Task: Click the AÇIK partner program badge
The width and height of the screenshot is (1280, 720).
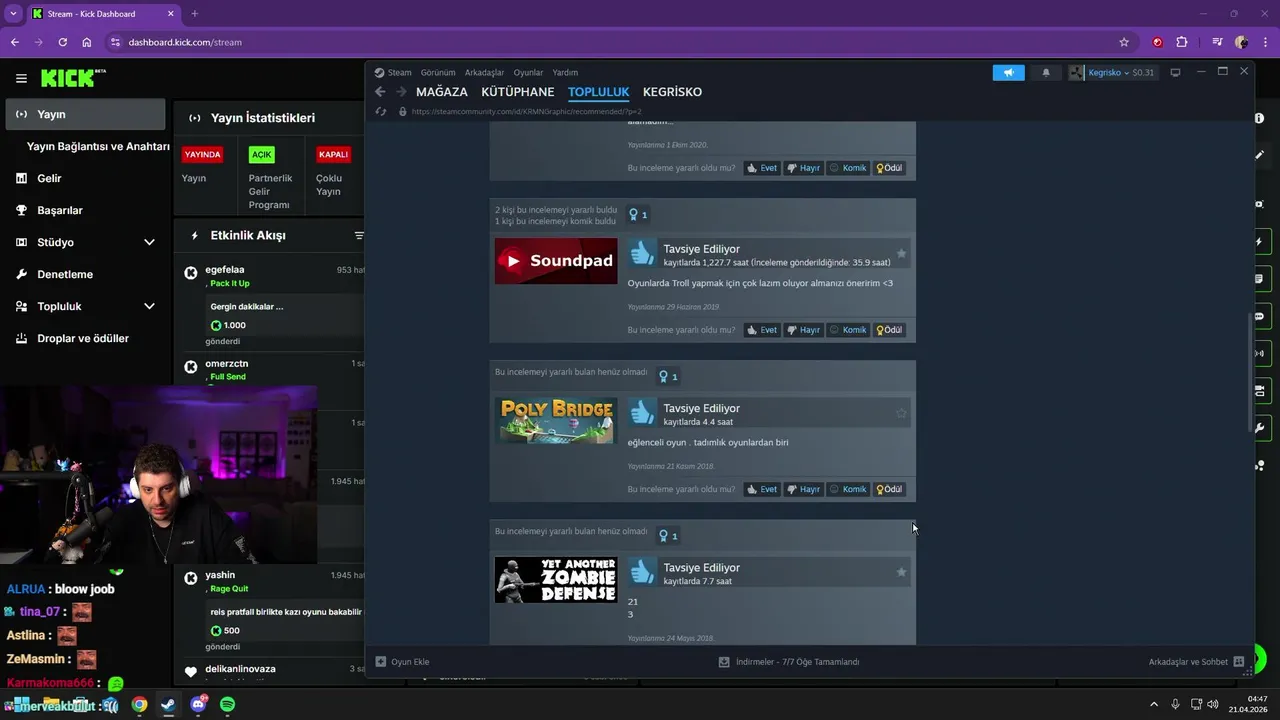Action: click(x=261, y=154)
